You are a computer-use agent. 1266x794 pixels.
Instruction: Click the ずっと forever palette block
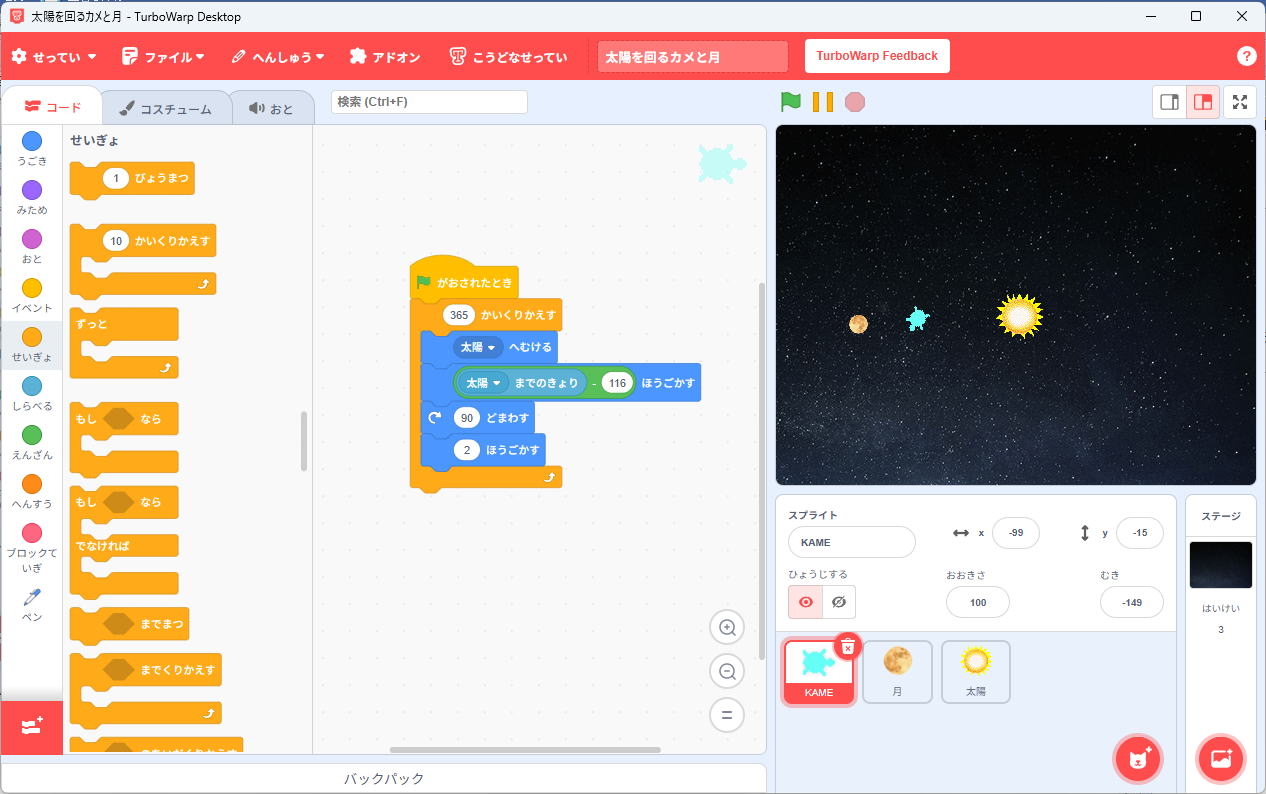(x=124, y=342)
